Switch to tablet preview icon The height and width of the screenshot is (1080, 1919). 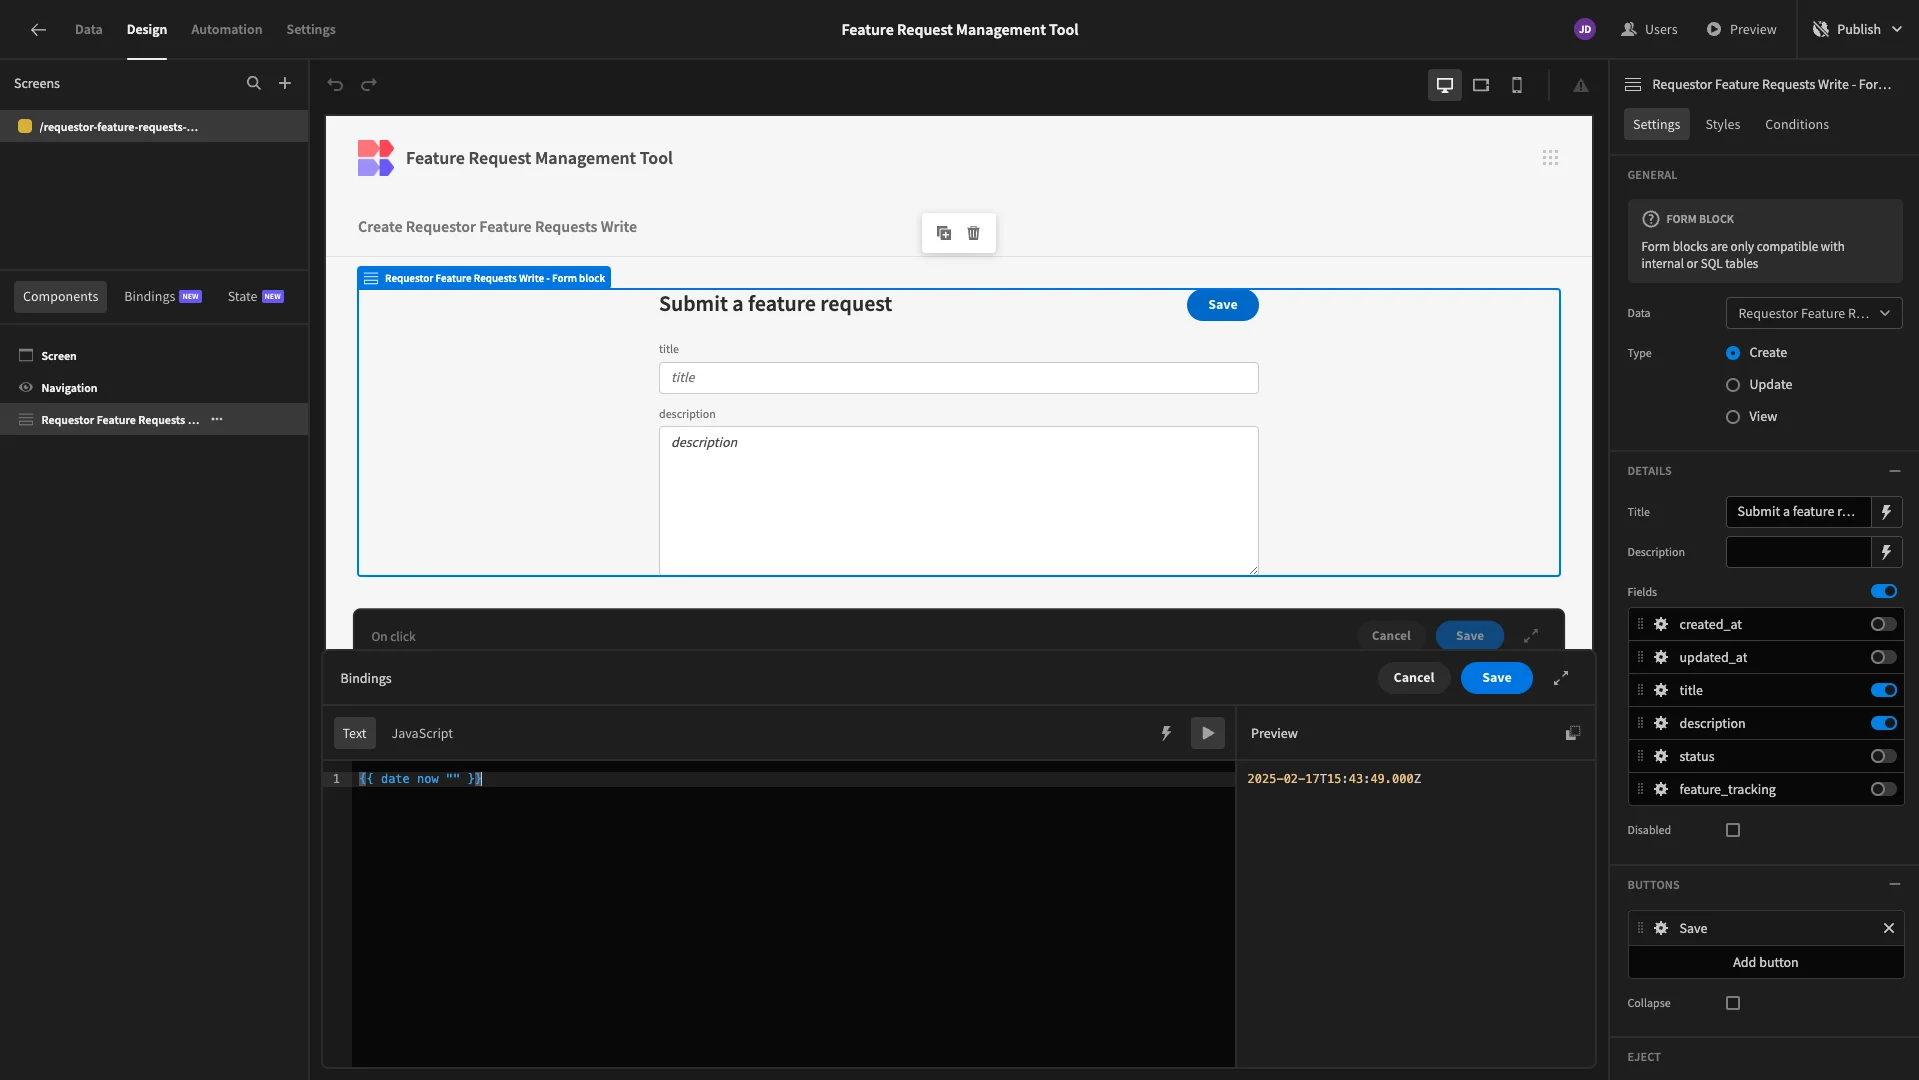tap(1481, 85)
